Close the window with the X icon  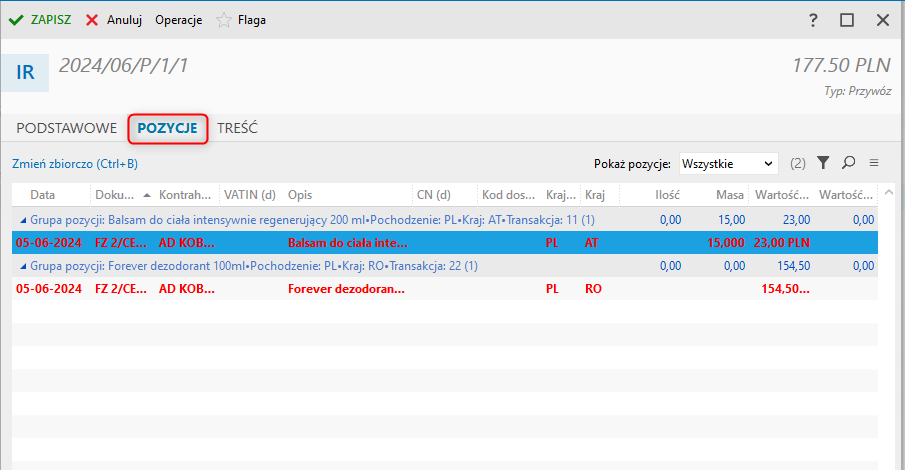882,20
